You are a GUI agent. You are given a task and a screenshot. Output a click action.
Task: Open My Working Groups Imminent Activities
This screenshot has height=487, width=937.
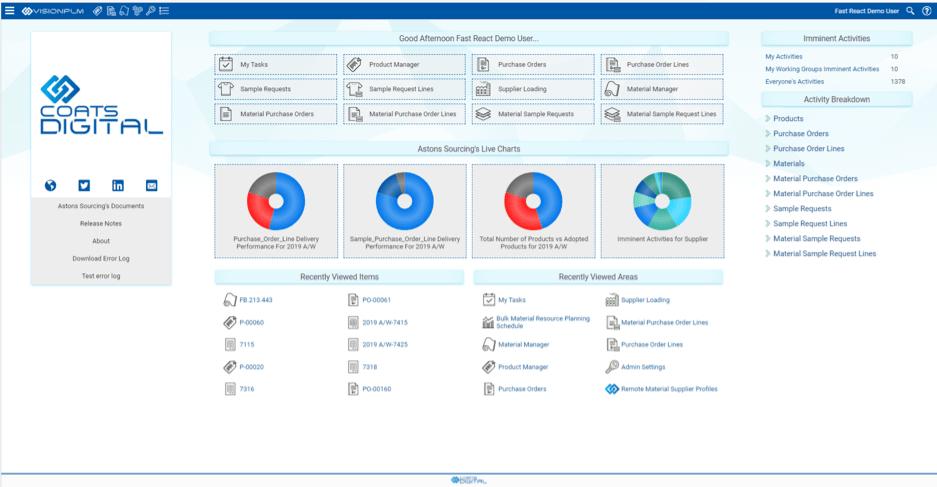tap(822, 69)
